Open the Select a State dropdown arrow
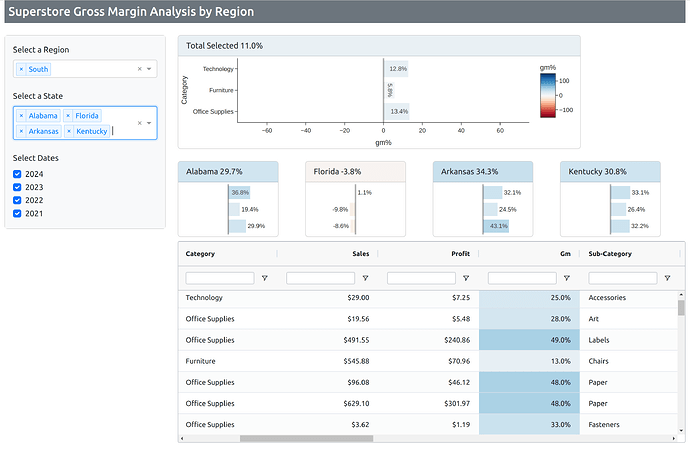Viewport: 690px width, 451px height. [x=149, y=123]
